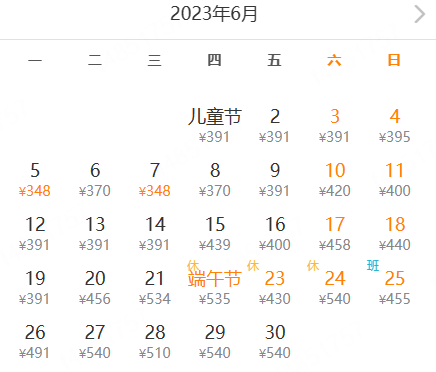Select June 9 date cell

pyautogui.click(x=275, y=180)
